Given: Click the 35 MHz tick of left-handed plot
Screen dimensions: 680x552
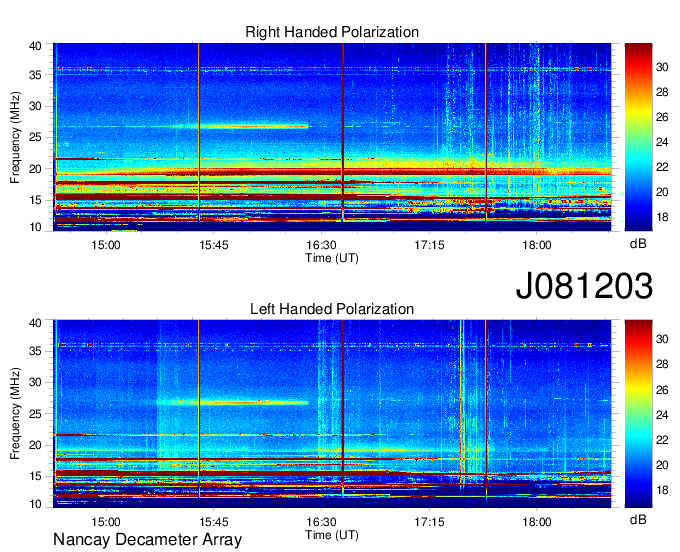Looking at the screenshot, I should click(x=35, y=351).
